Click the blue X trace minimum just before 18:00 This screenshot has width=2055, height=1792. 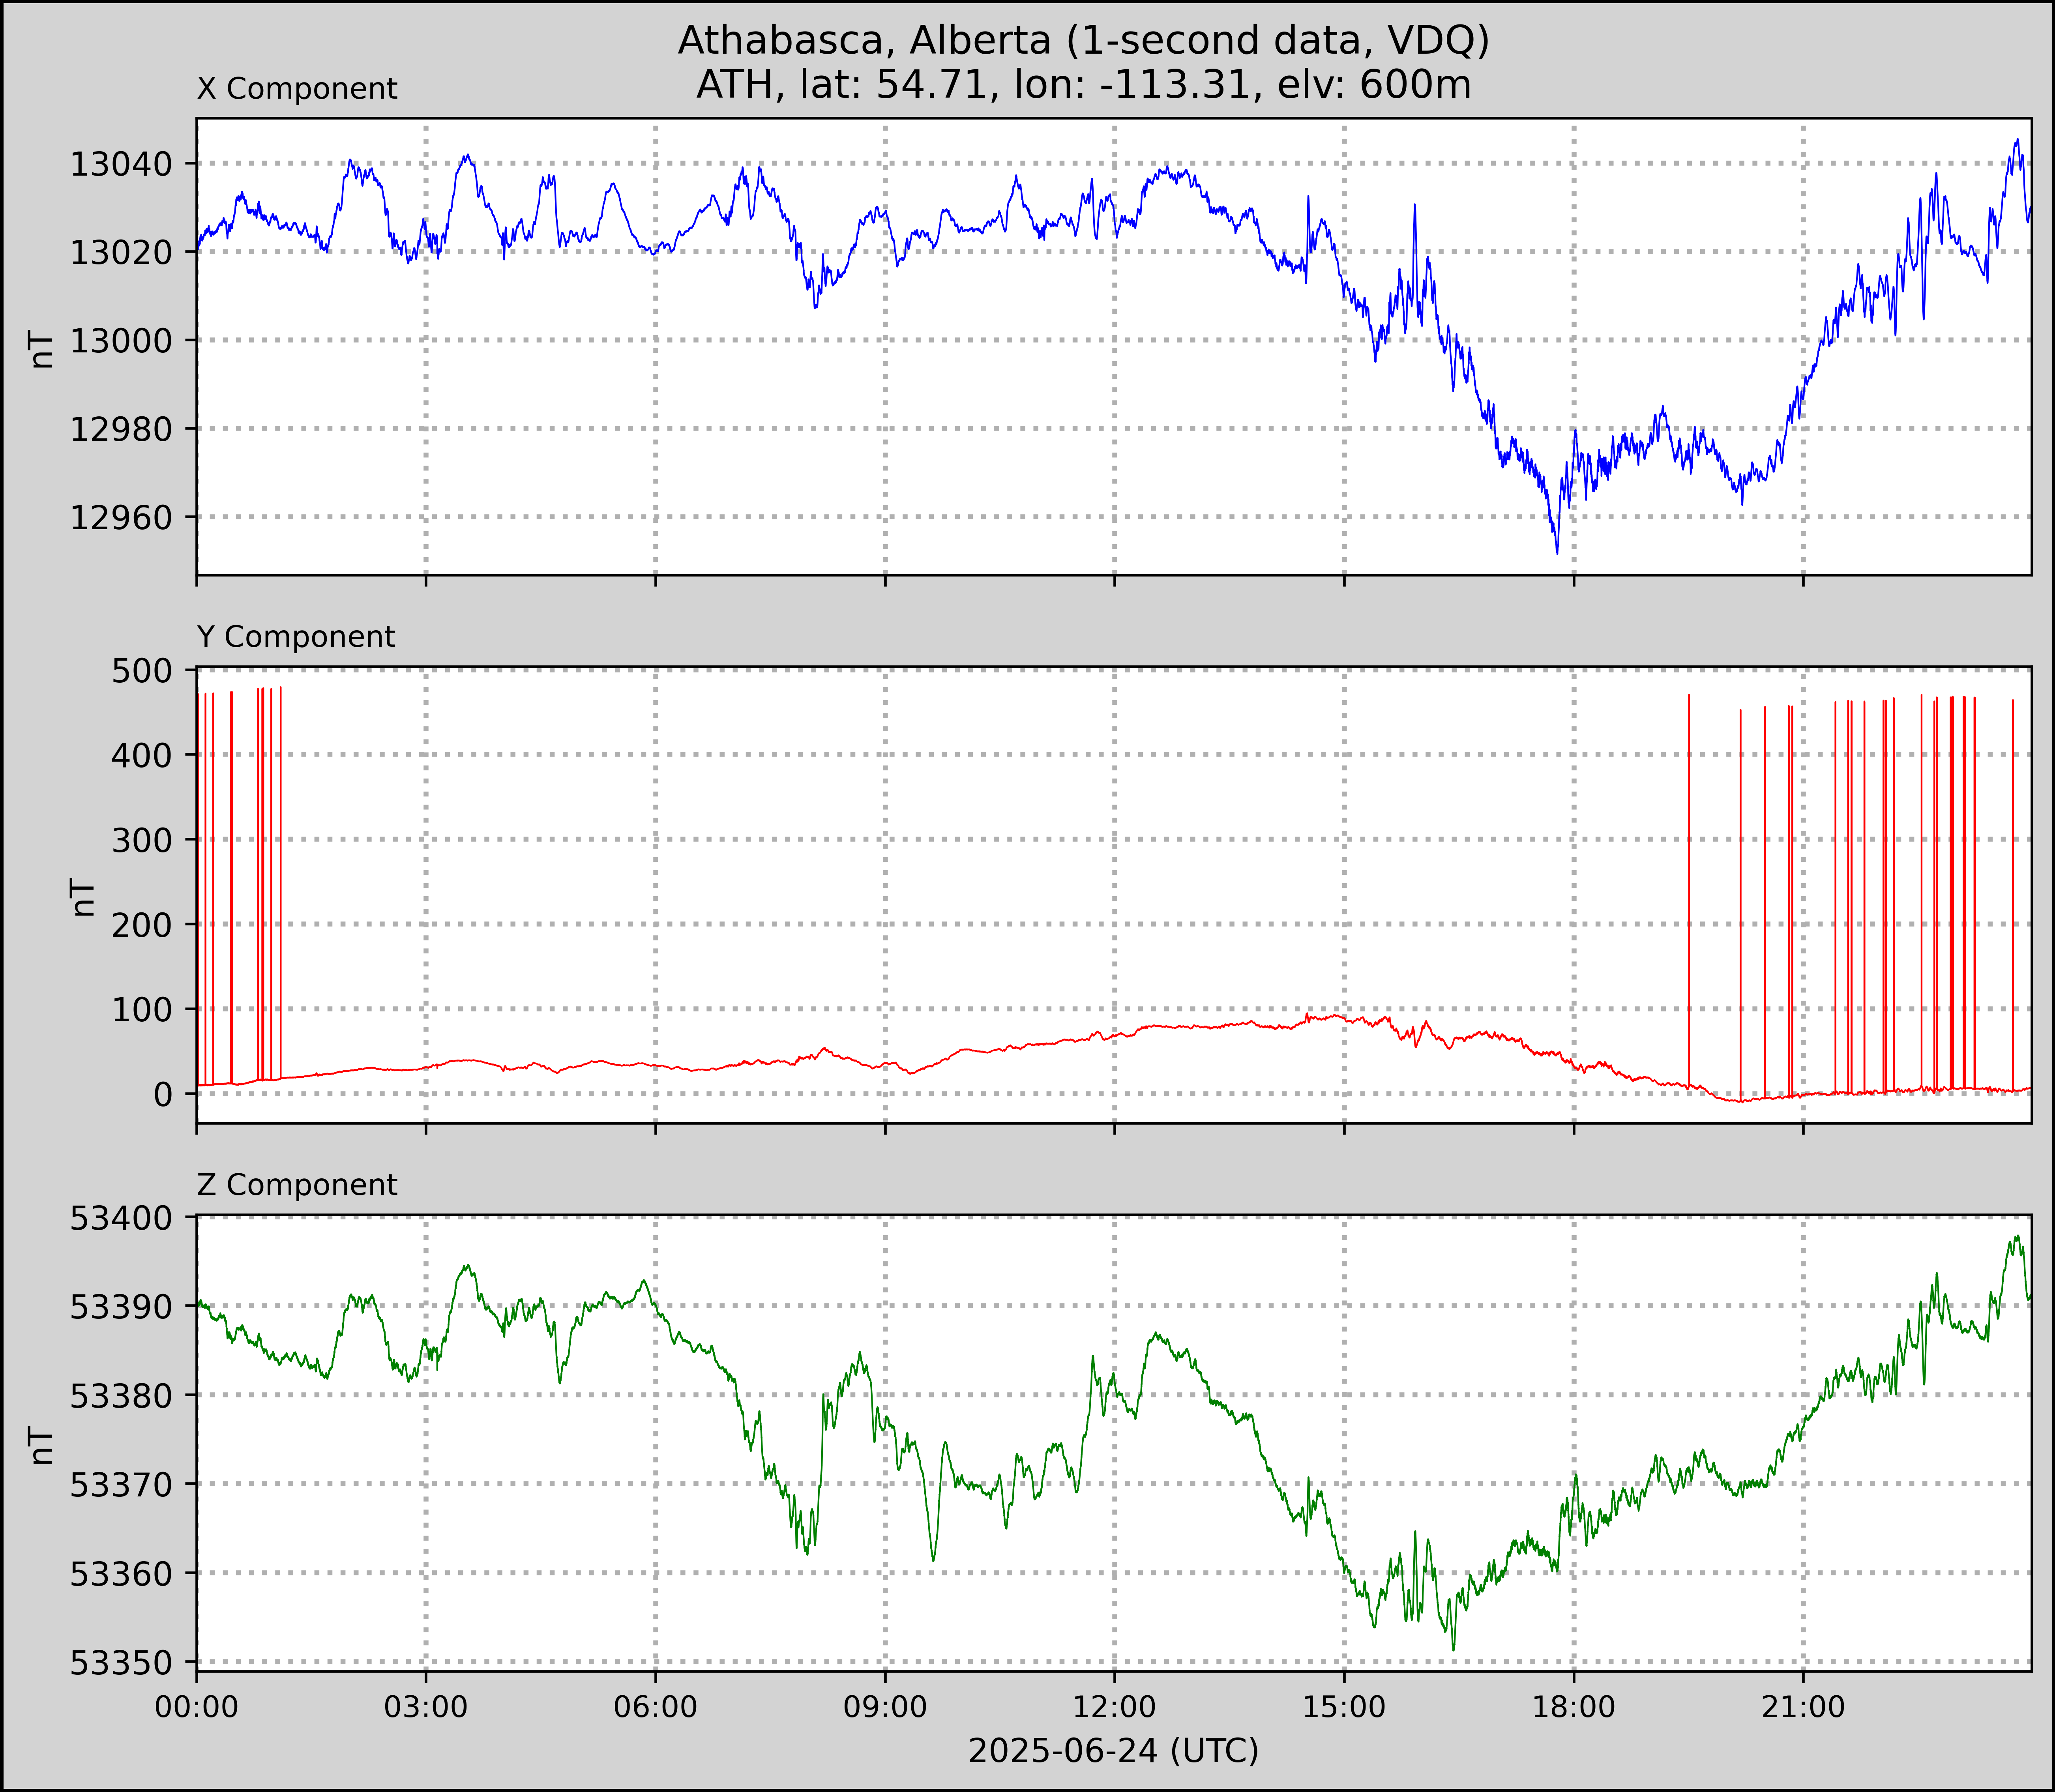click(1557, 552)
